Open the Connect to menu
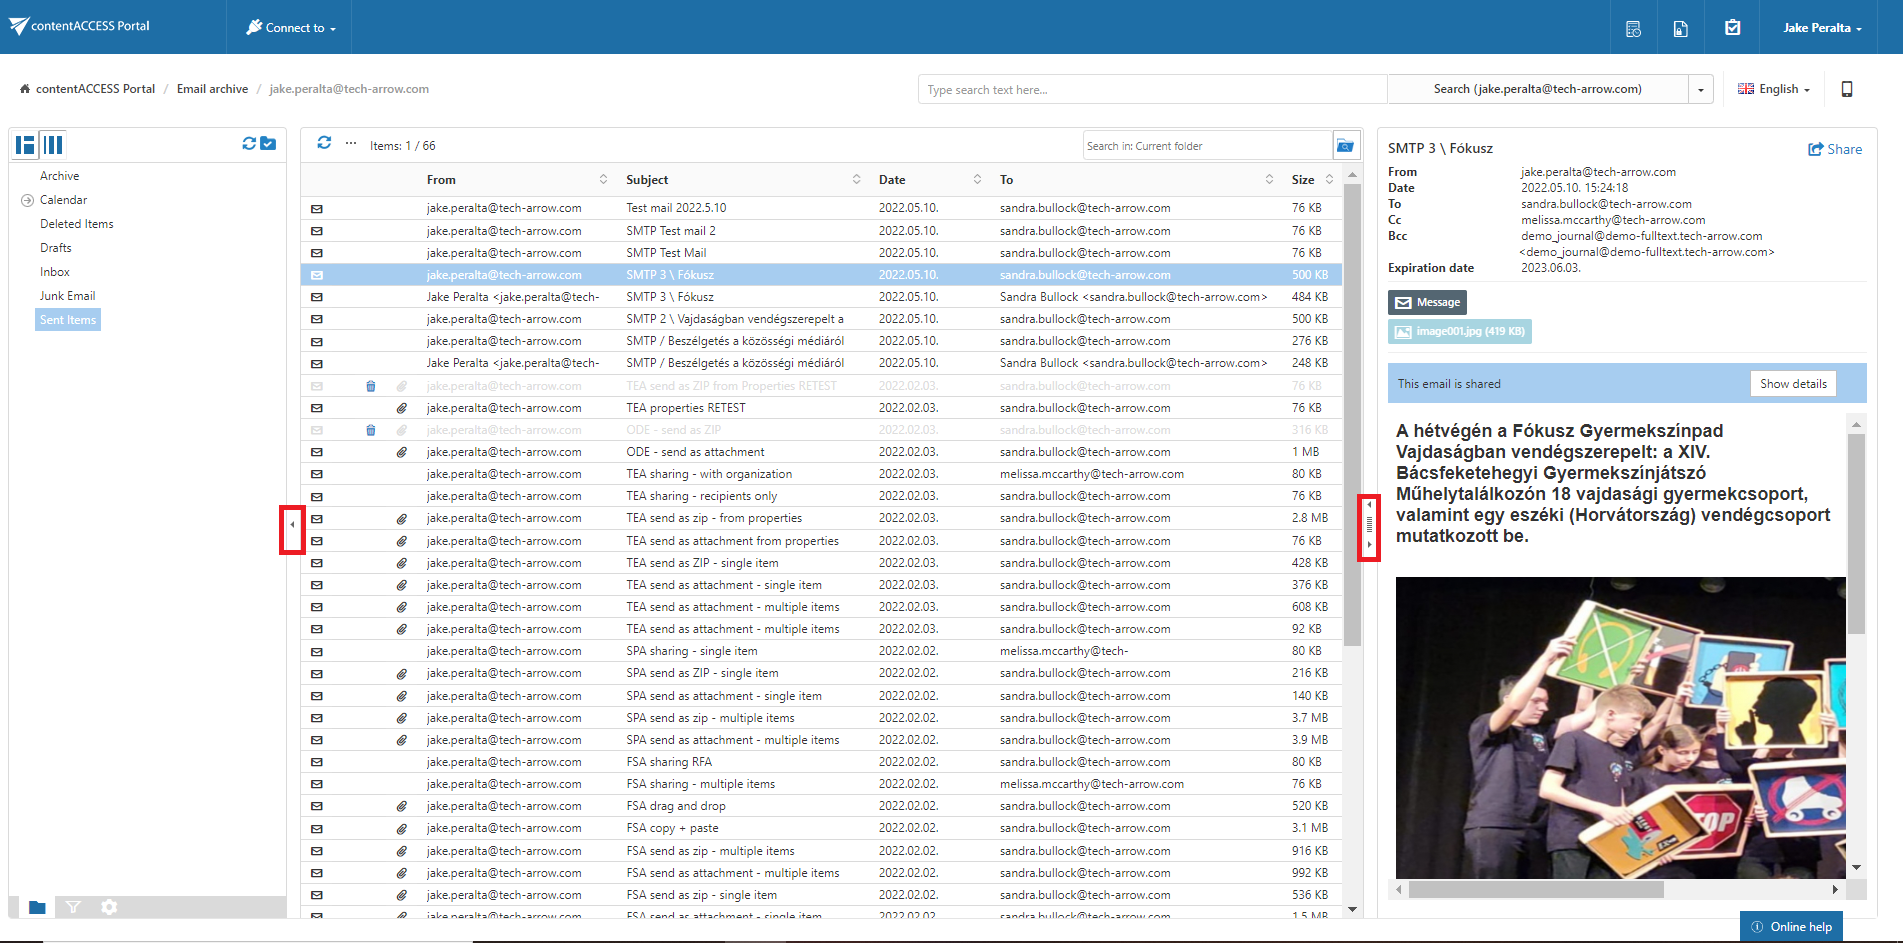Screen dimensions: 1903x943 pyautogui.click(x=291, y=28)
